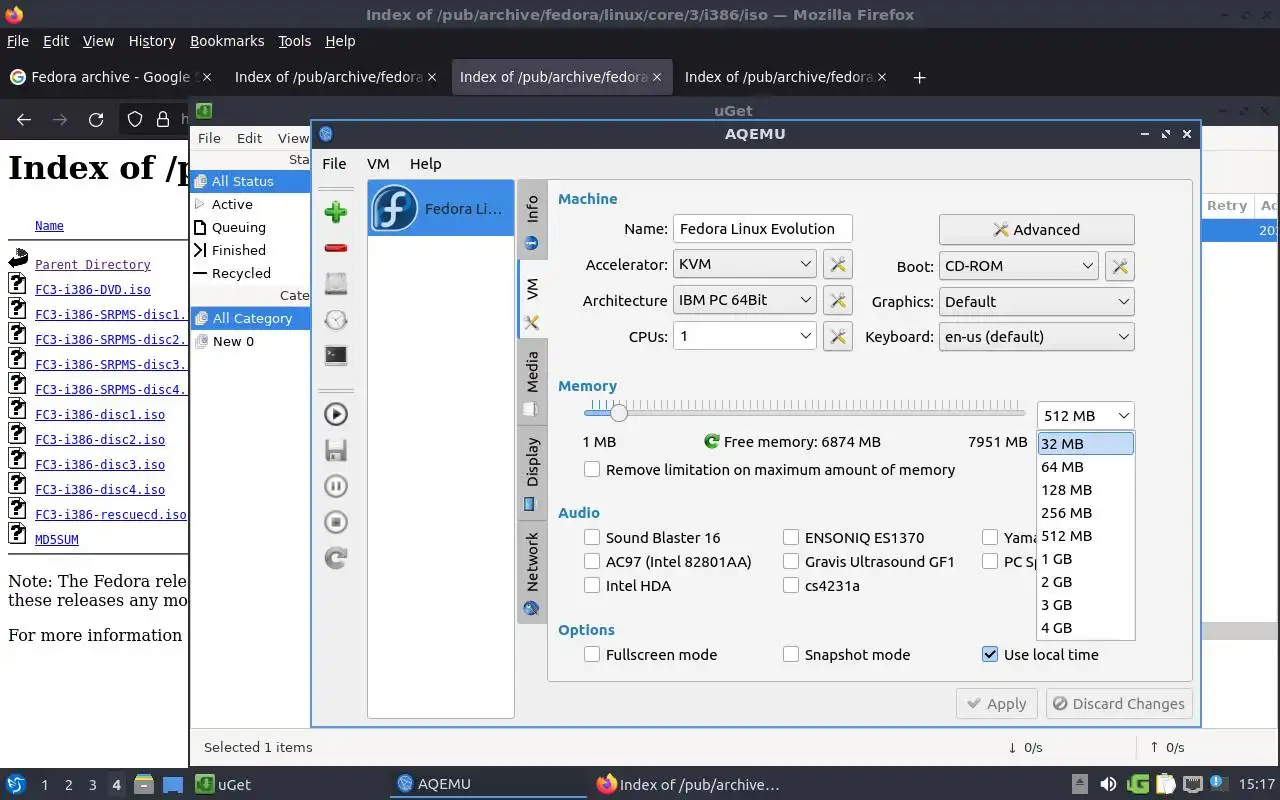1280x800 pixels.
Task: Click the volume icon in system tray
Action: pyautogui.click(x=1108, y=784)
